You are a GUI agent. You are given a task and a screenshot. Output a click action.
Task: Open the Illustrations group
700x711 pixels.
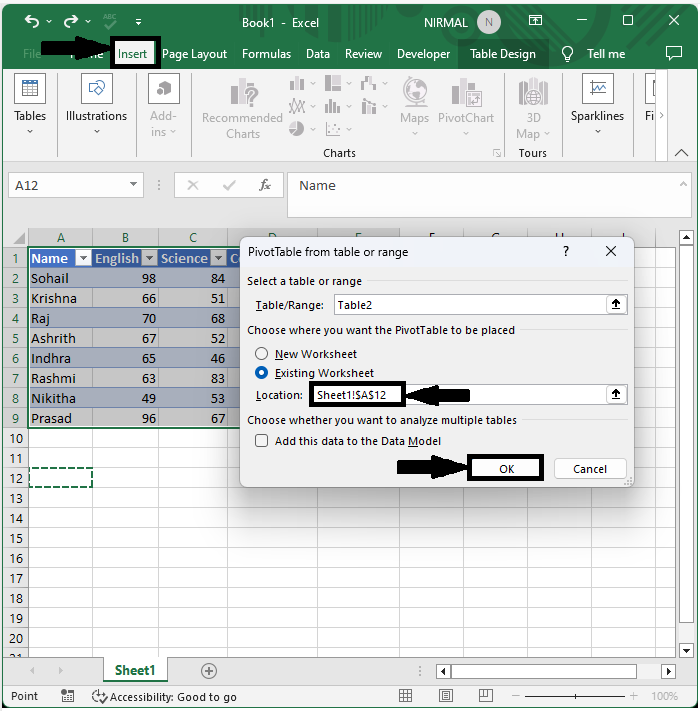click(x=97, y=104)
